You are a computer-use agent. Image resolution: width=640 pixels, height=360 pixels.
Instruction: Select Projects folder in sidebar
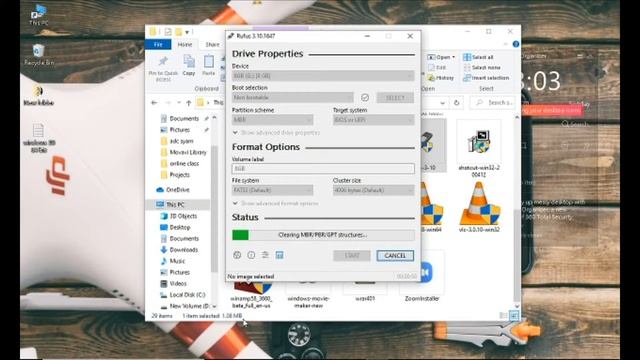pos(180,175)
